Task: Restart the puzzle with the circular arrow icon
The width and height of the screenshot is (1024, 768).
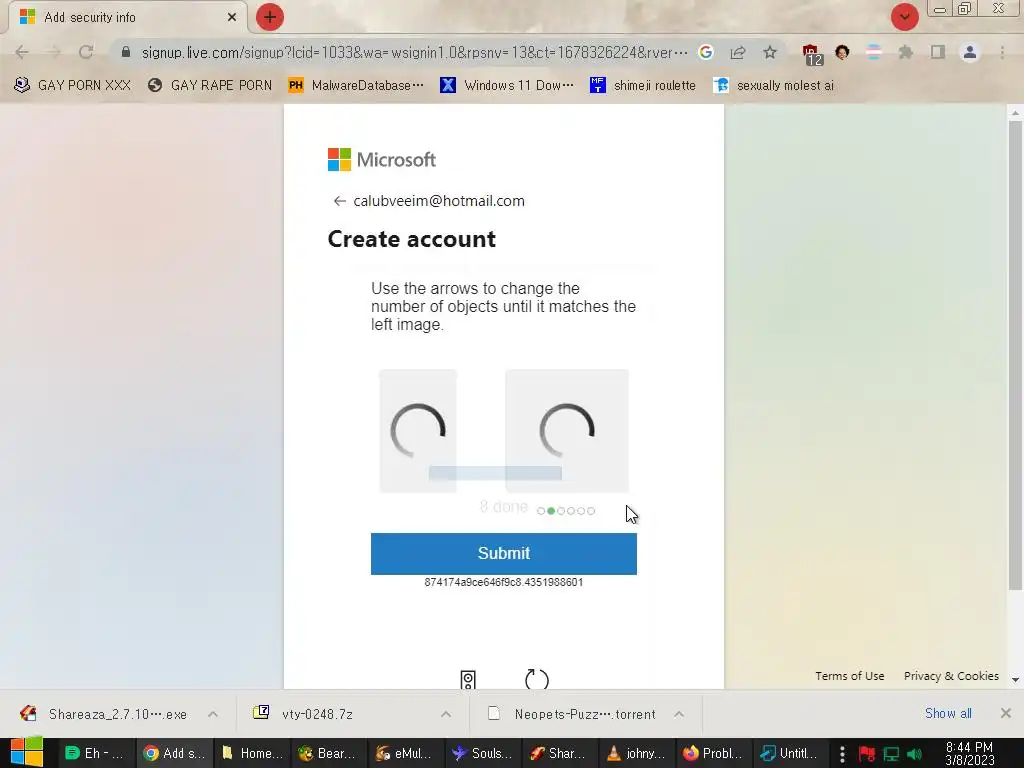Action: coord(537,680)
